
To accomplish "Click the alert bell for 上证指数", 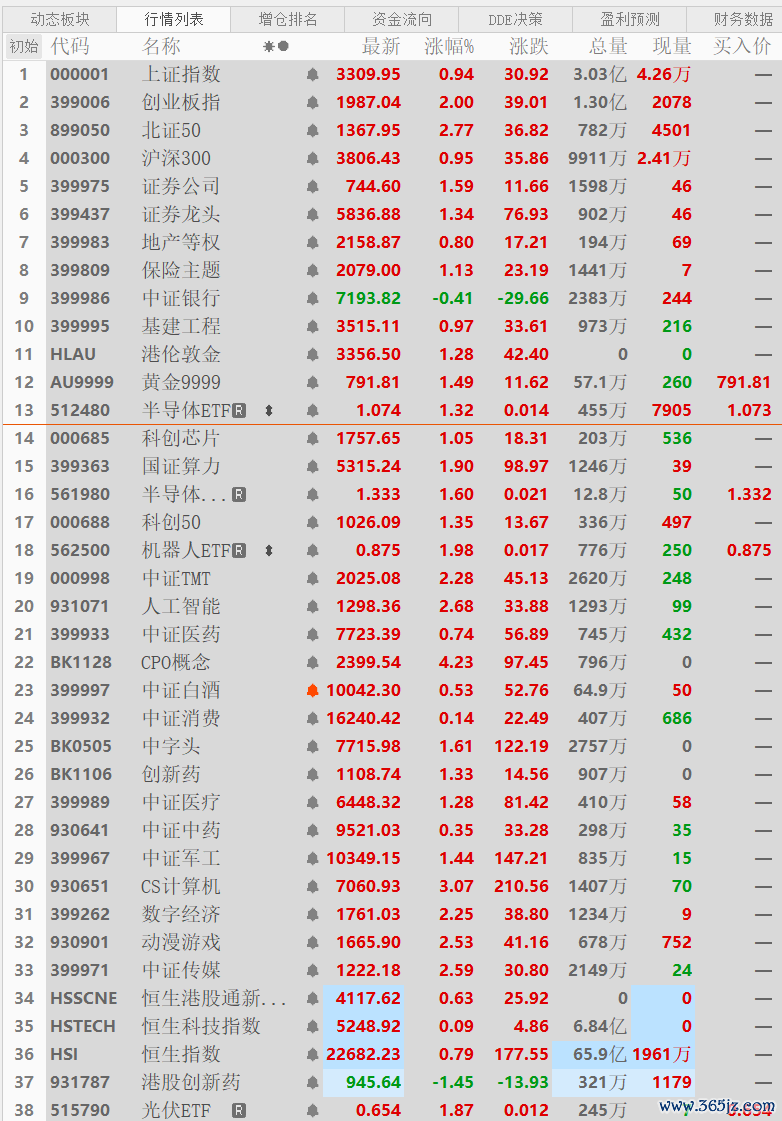I will pos(312,74).
